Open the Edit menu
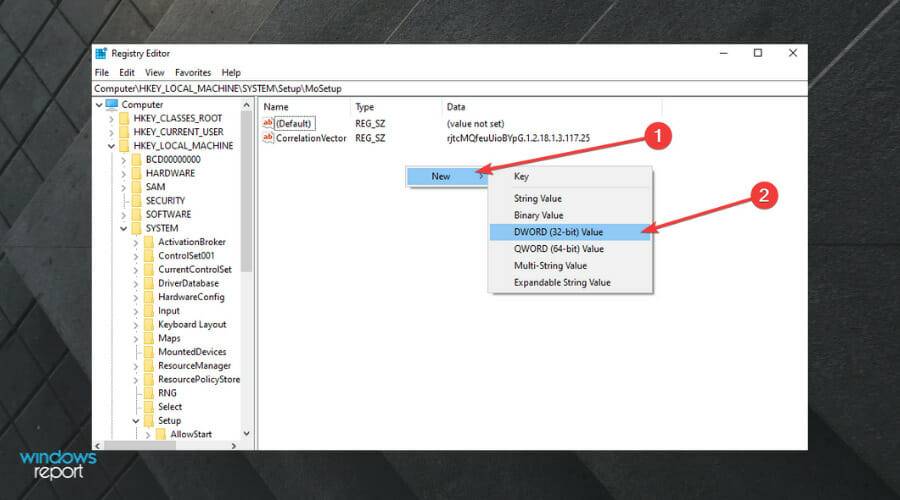The height and width of the screenshot is (500, 900). tap(127, 73)
